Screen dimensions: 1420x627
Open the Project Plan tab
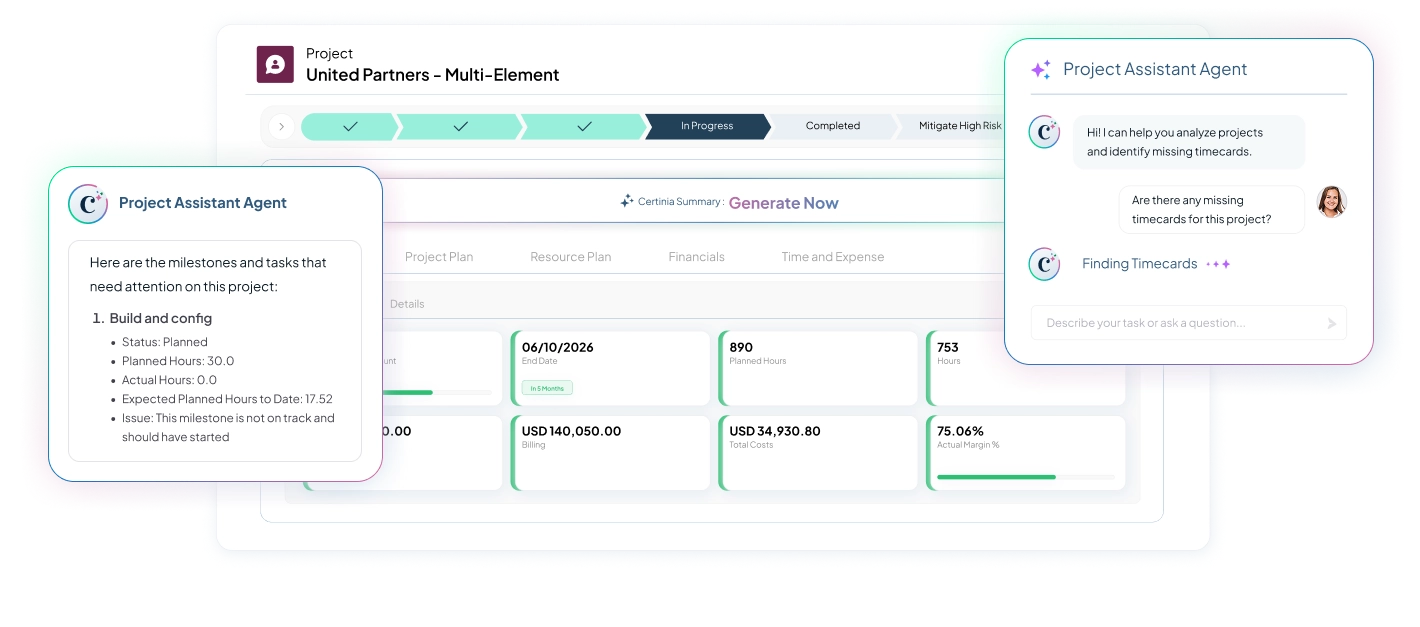pyautogui.click(x=439, y=257)
